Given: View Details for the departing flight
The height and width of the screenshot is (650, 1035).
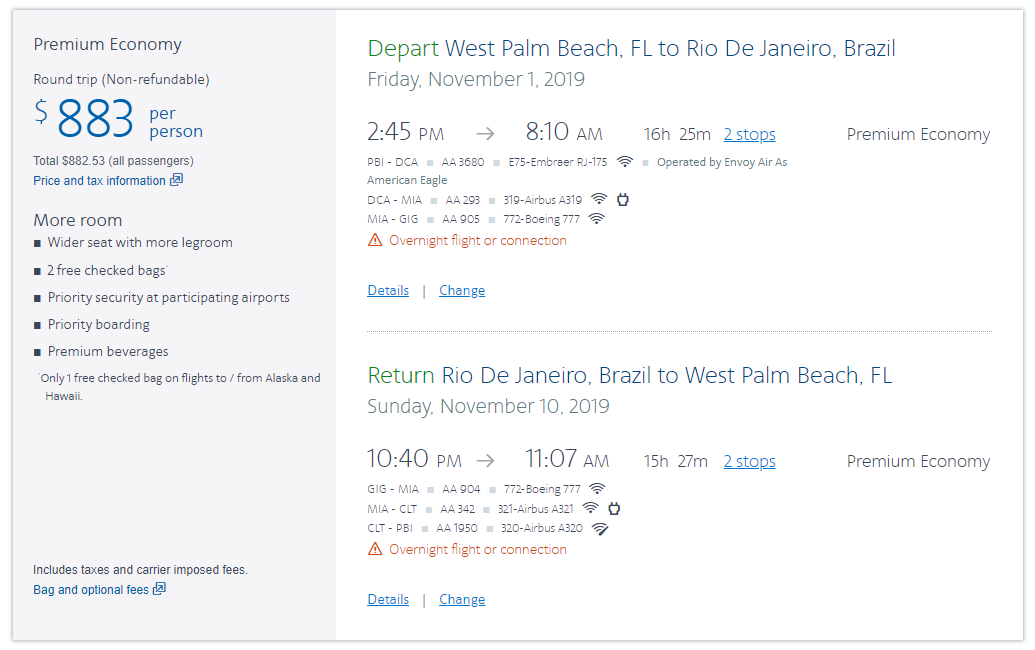Looking at the screenshot, I should (x=388, y=290).
